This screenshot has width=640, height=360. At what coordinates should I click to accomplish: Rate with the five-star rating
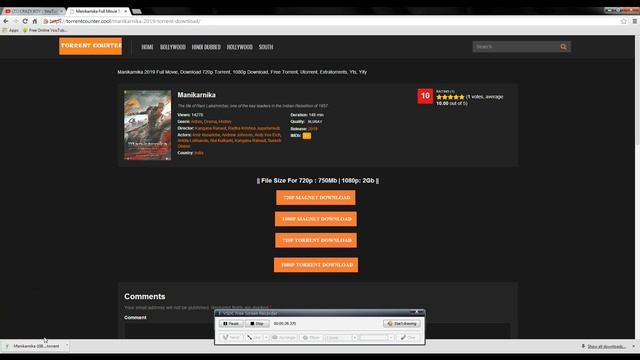pos(450,97)
